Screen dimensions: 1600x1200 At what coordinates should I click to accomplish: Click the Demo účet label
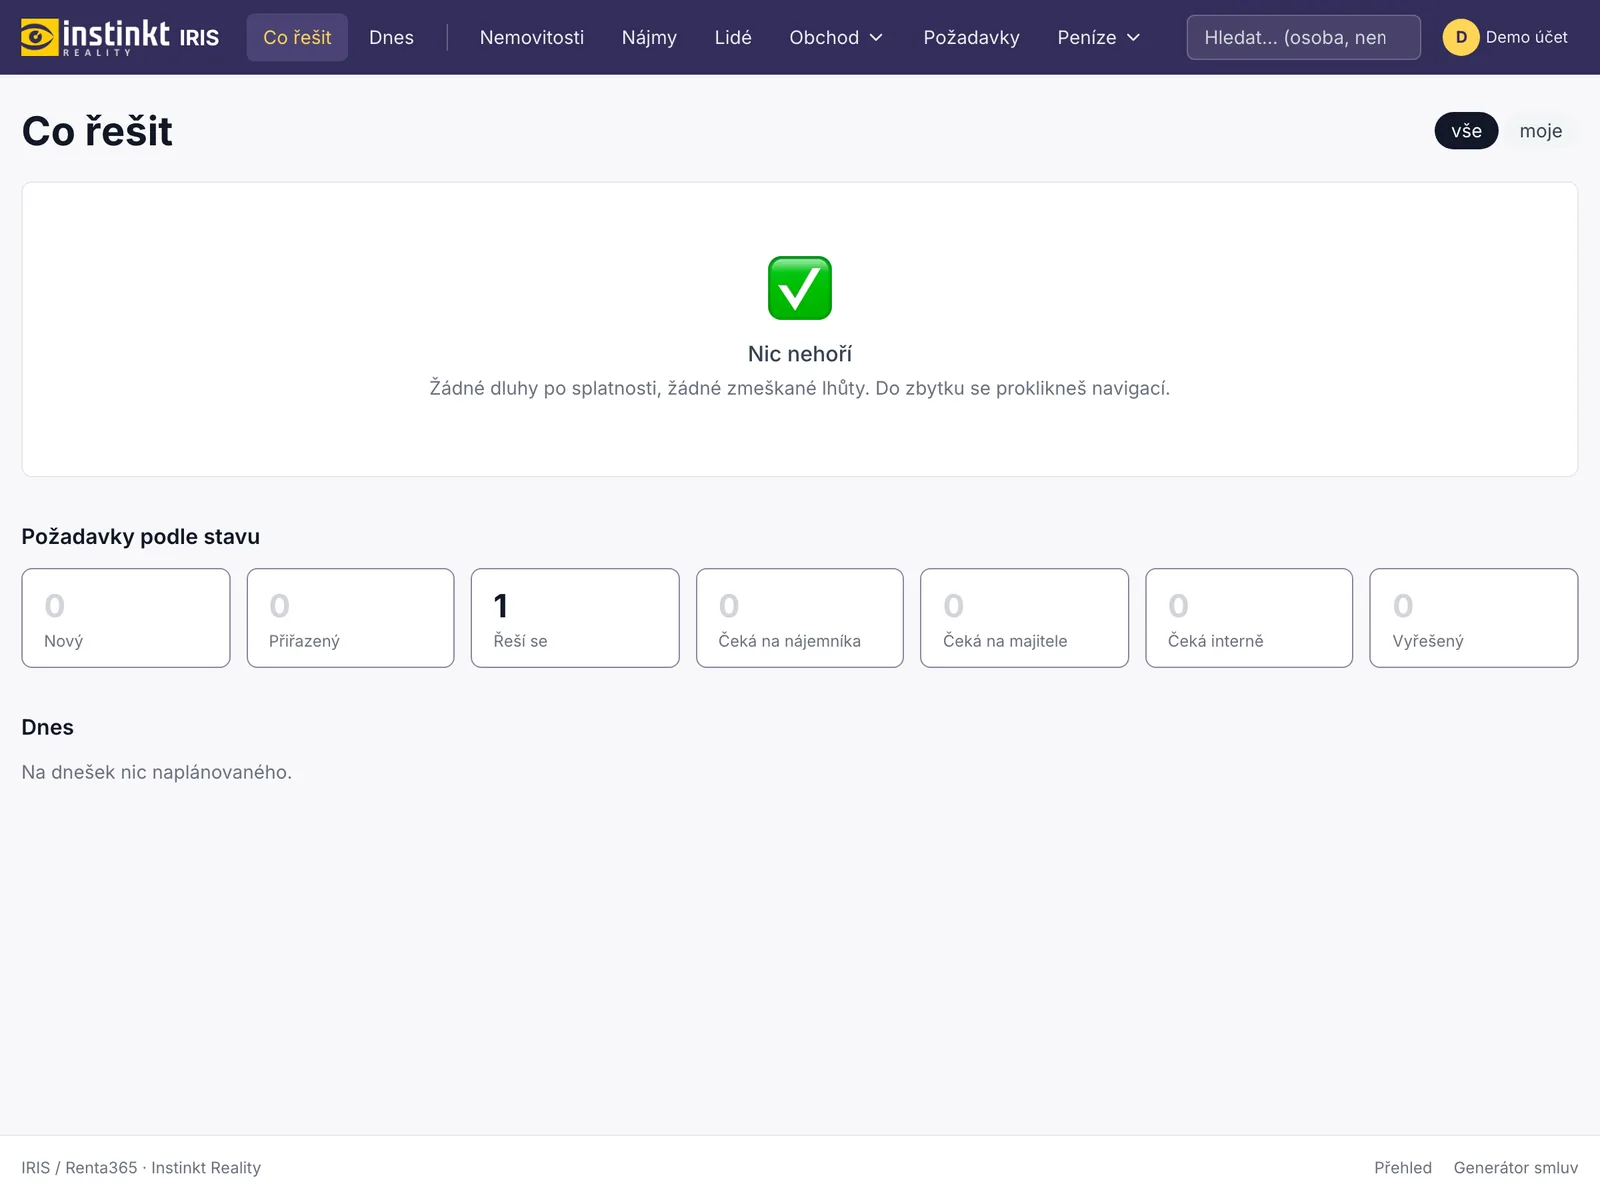1526,37
